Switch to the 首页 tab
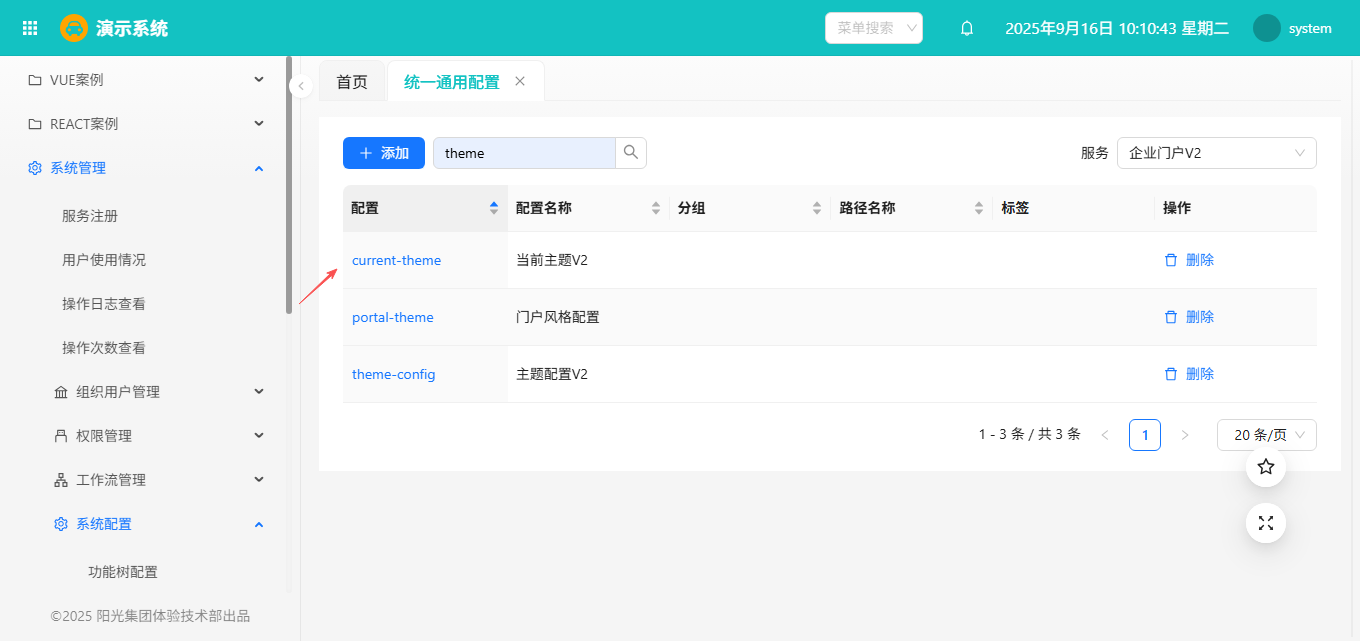1360x641 pixels. (352, 82)
